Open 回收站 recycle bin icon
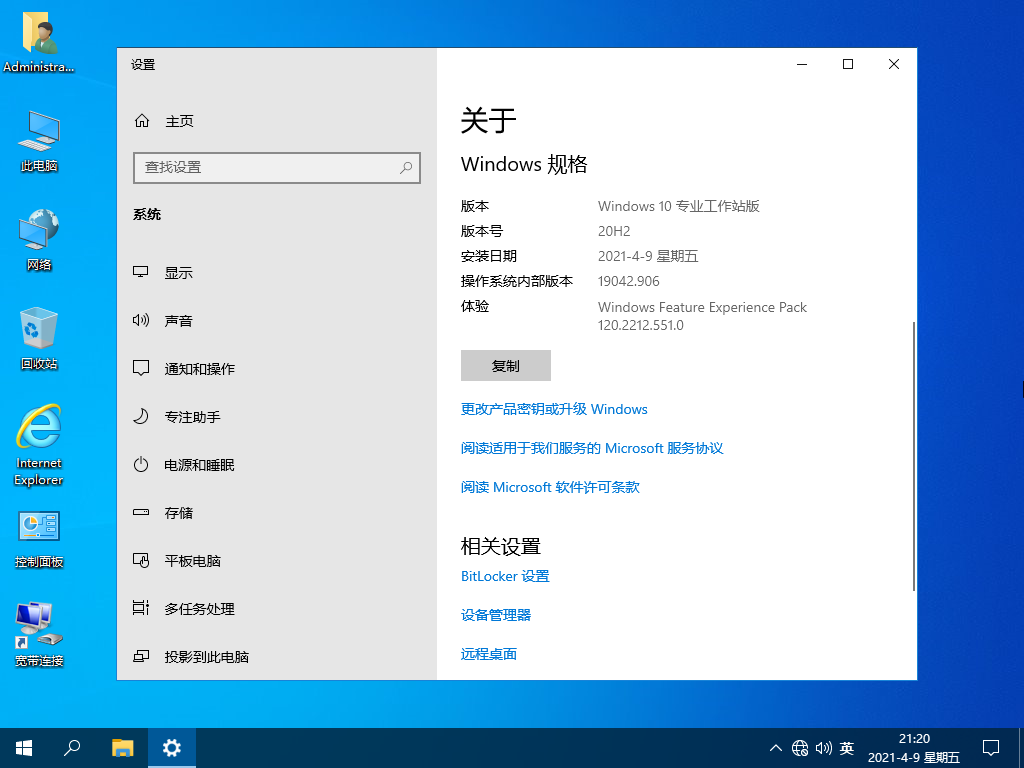1024x768 pixels. tap(39, 338)
